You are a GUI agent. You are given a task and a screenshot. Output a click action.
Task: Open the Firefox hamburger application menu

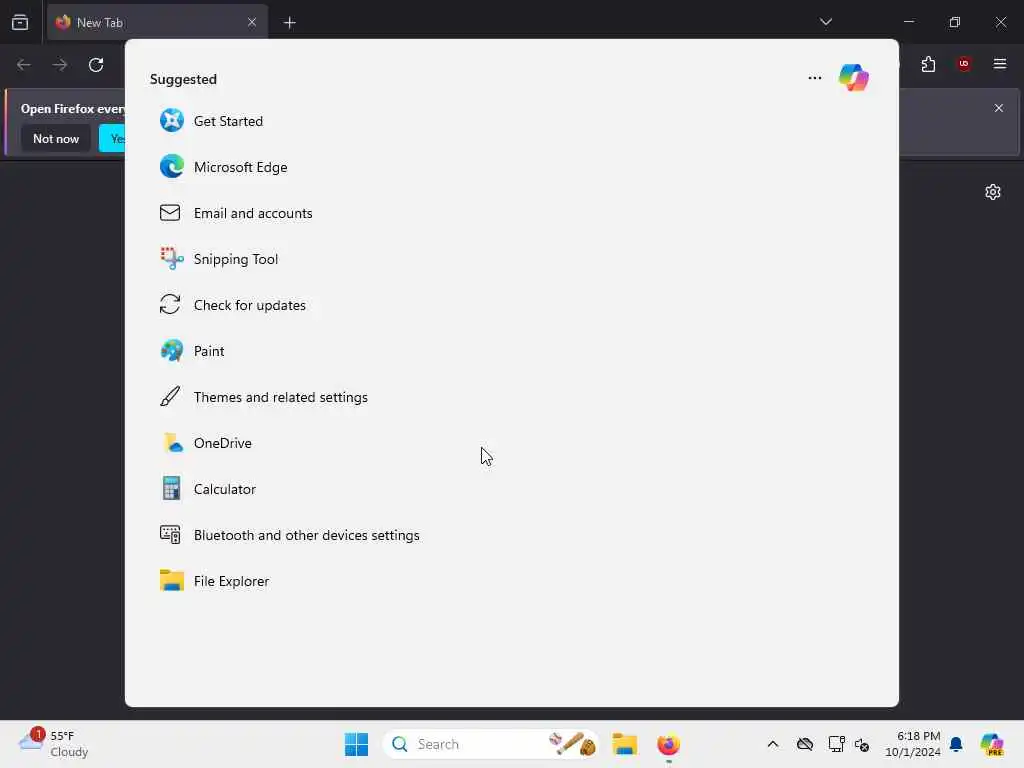coord(999,64)
